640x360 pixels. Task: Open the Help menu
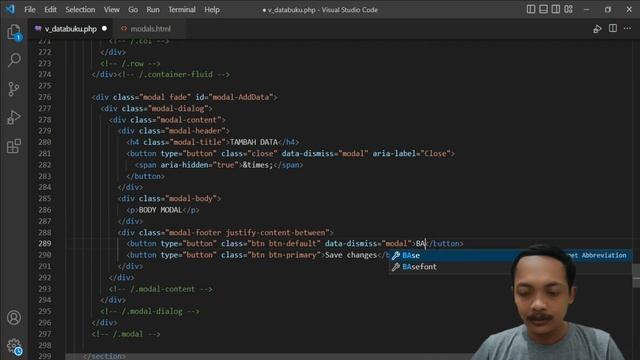pos(212,9)
